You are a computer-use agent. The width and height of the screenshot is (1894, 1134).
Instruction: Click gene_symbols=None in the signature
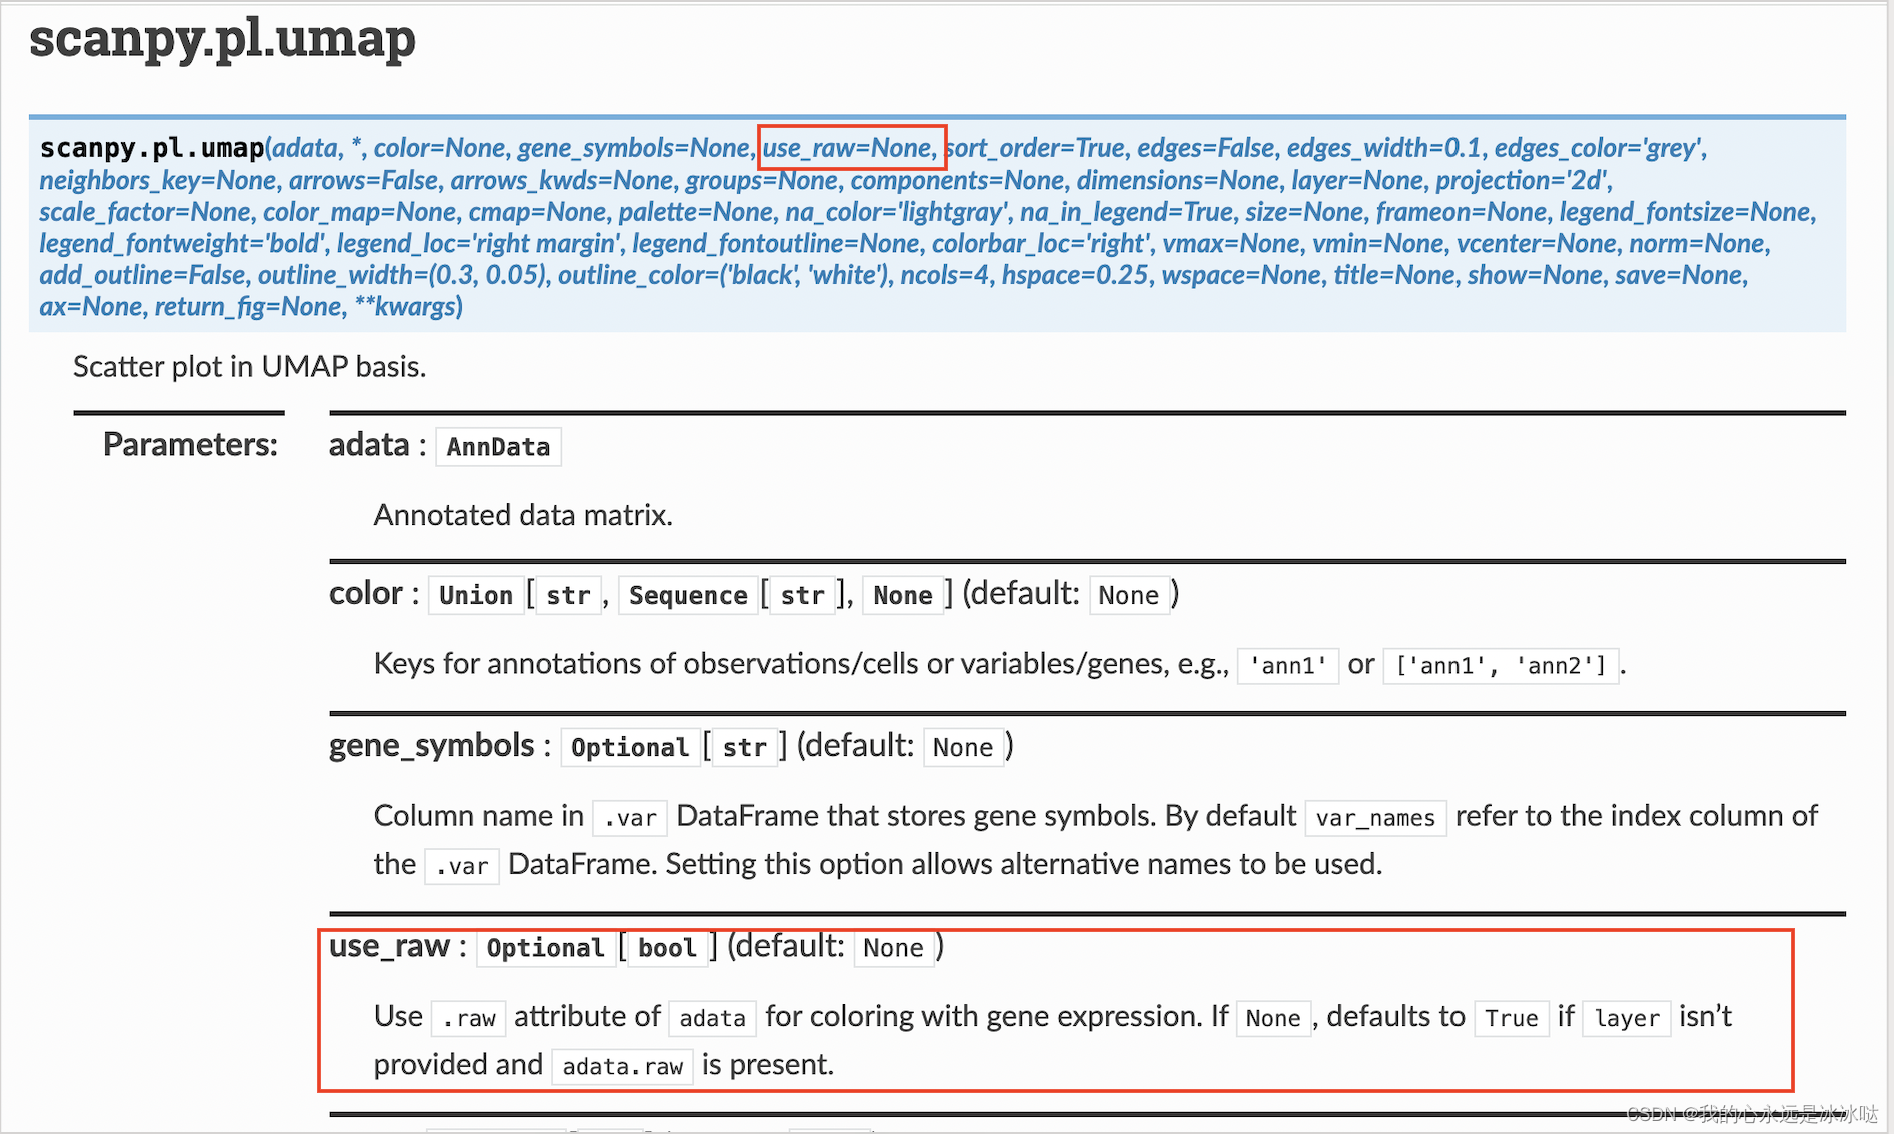[x=633, y=148]
